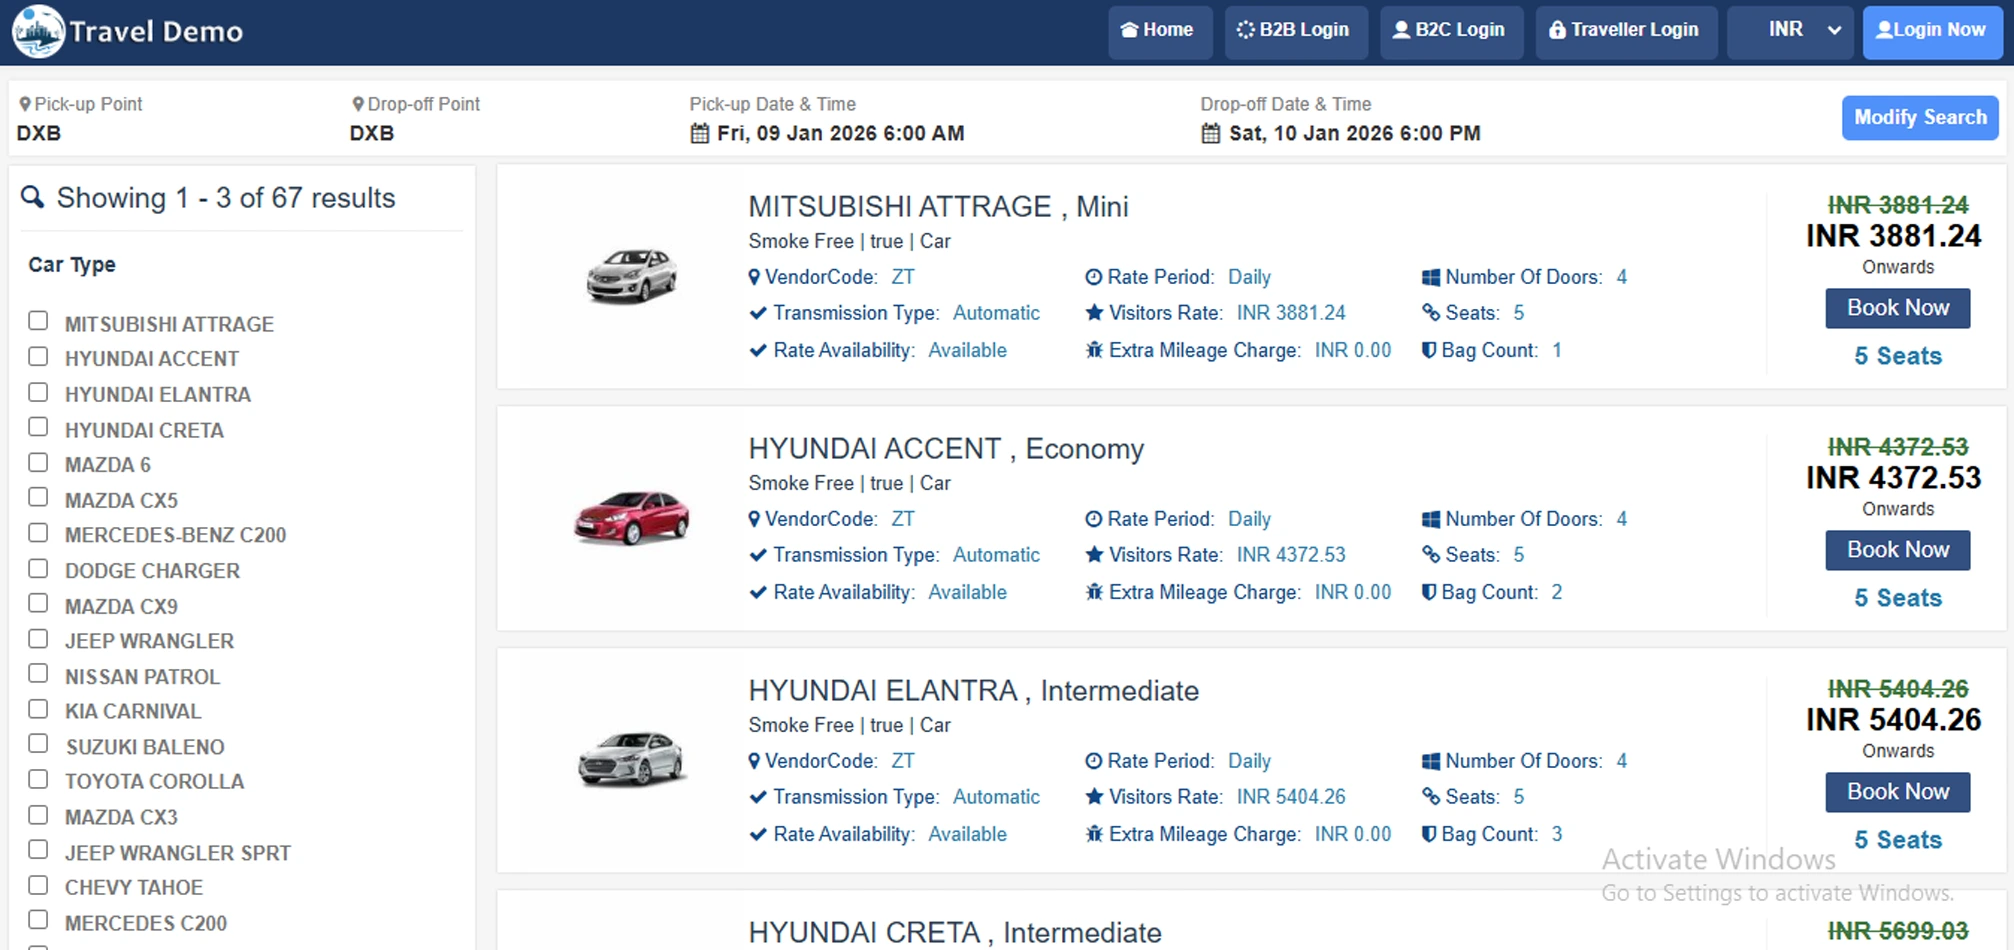The image size is (2014, 950).
Task: Tick the TOYOTA COROLLA checkbox
Action: point(38,779)
